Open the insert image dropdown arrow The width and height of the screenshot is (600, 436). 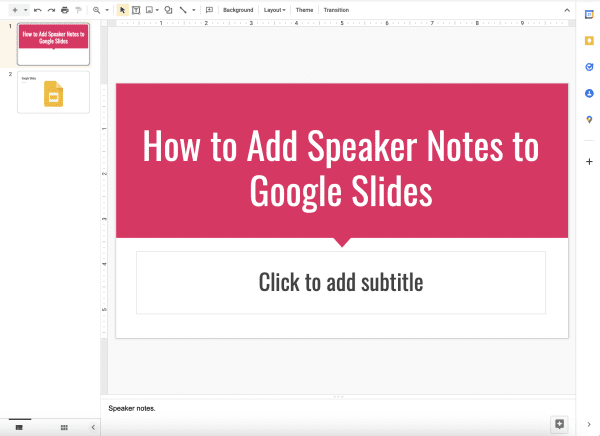pos(157,10)
